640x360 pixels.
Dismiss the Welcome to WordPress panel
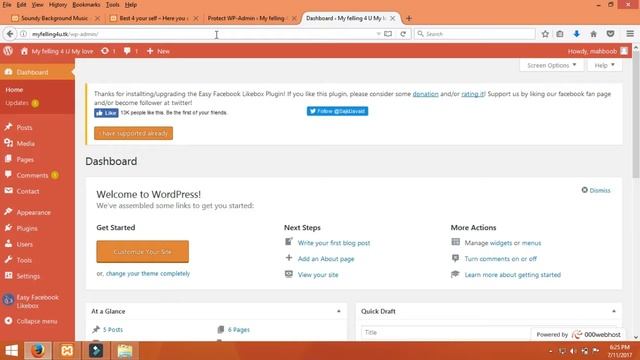tap(596, 190)
